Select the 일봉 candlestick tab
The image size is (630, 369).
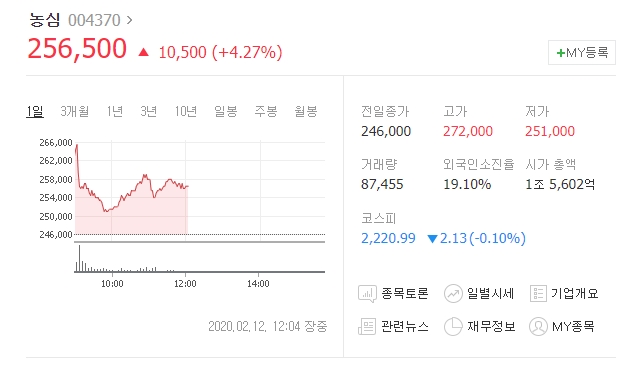(x=225, y=111)
